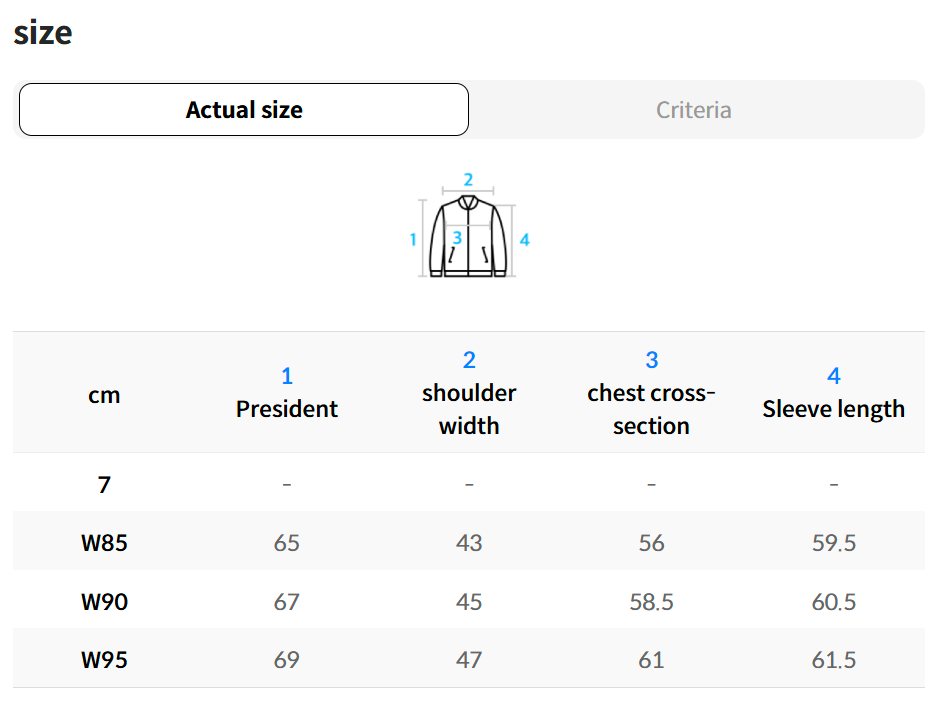Image resolution: width=947 pixels, height=718 pixels.
Task: Click label 4 right of the jacket
Action: (525, 240)
